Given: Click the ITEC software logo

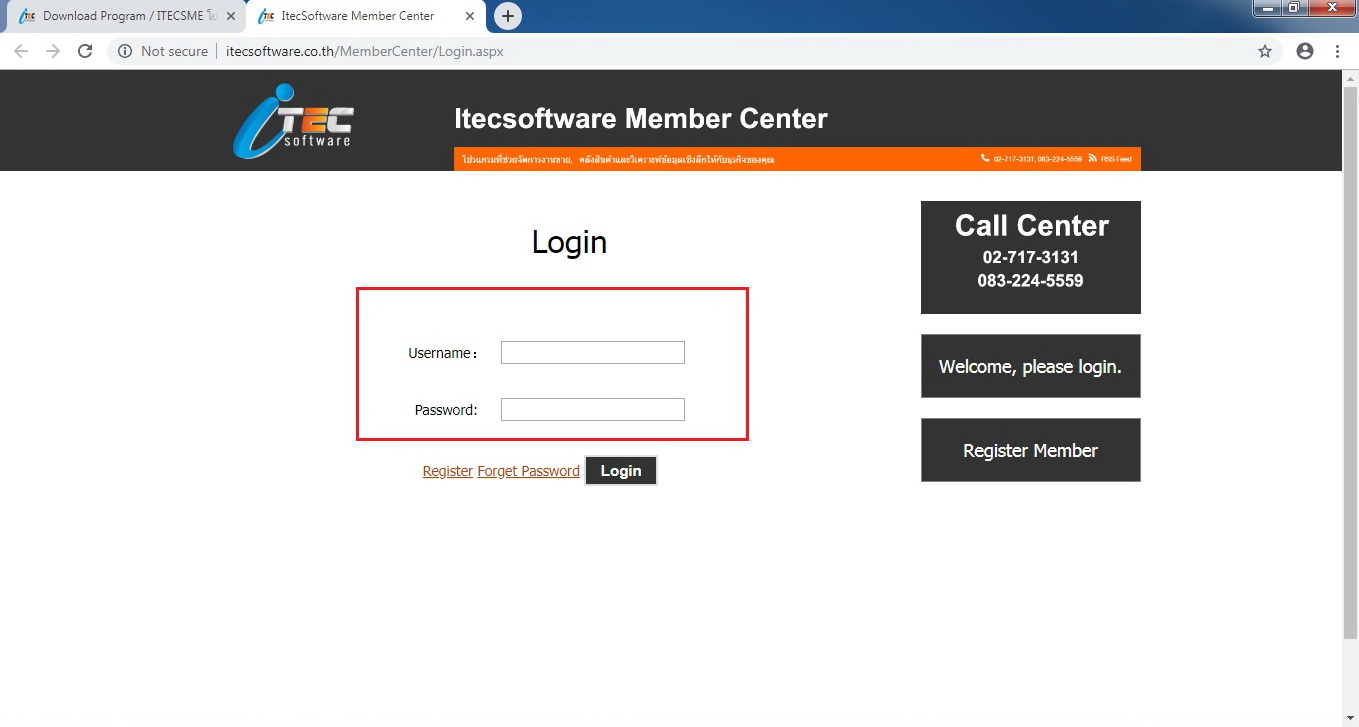Looking at the screenshot, I should 292,121.
